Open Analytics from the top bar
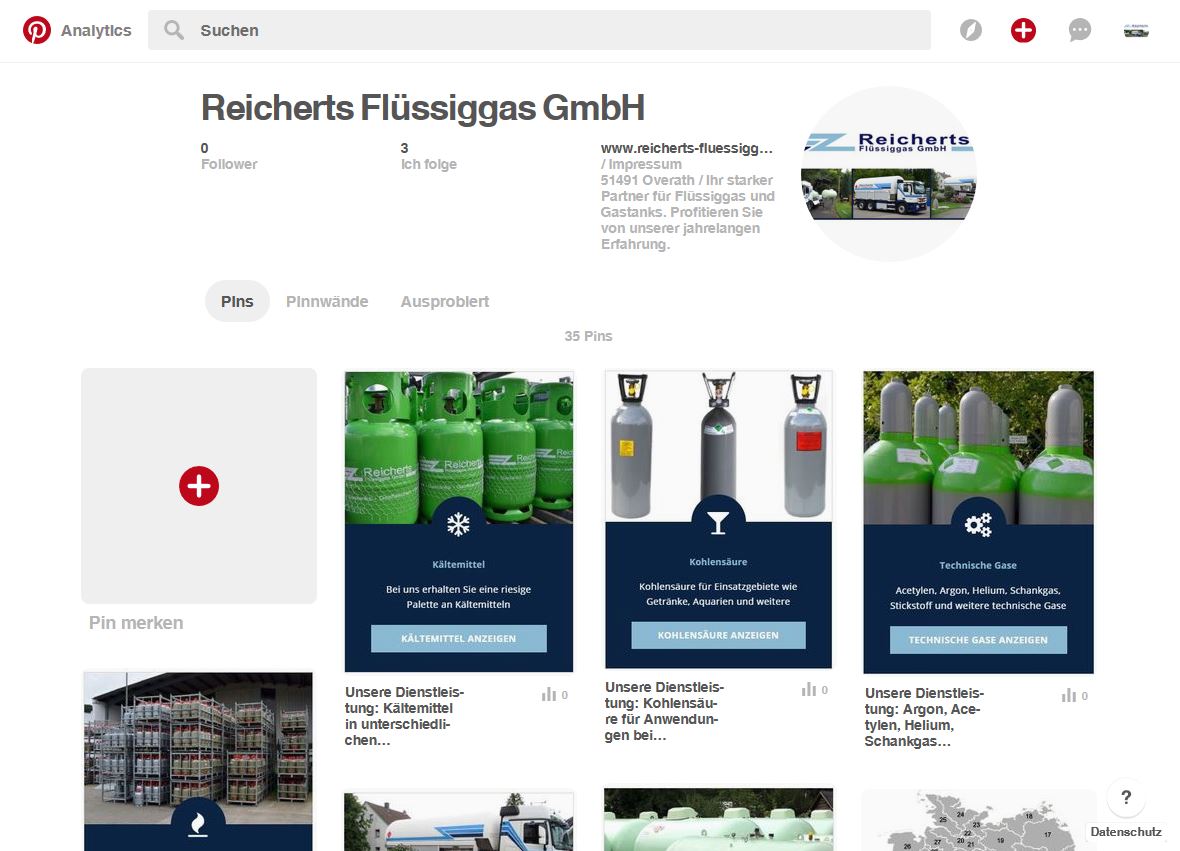The width and height of the screenshot is (1180, 851). (97, 30)
